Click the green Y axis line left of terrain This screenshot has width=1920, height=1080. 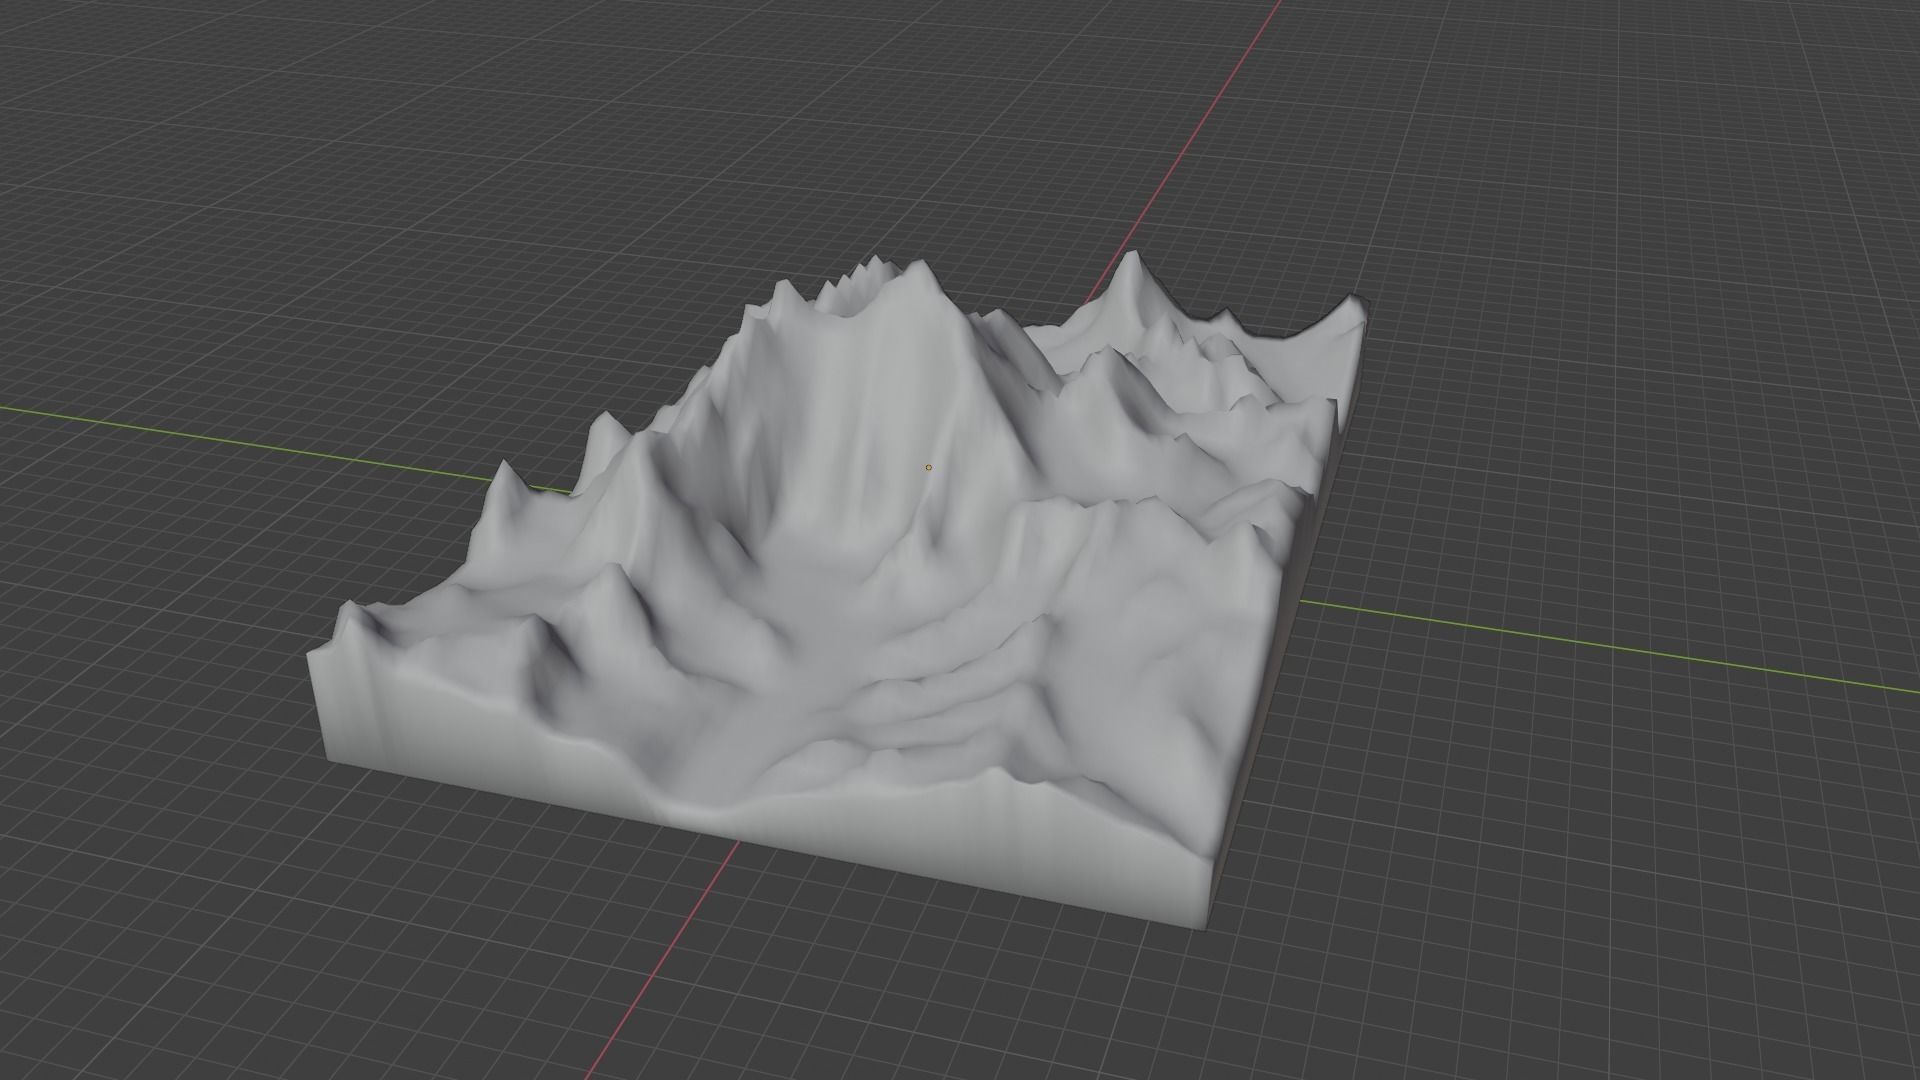(250, 443)
